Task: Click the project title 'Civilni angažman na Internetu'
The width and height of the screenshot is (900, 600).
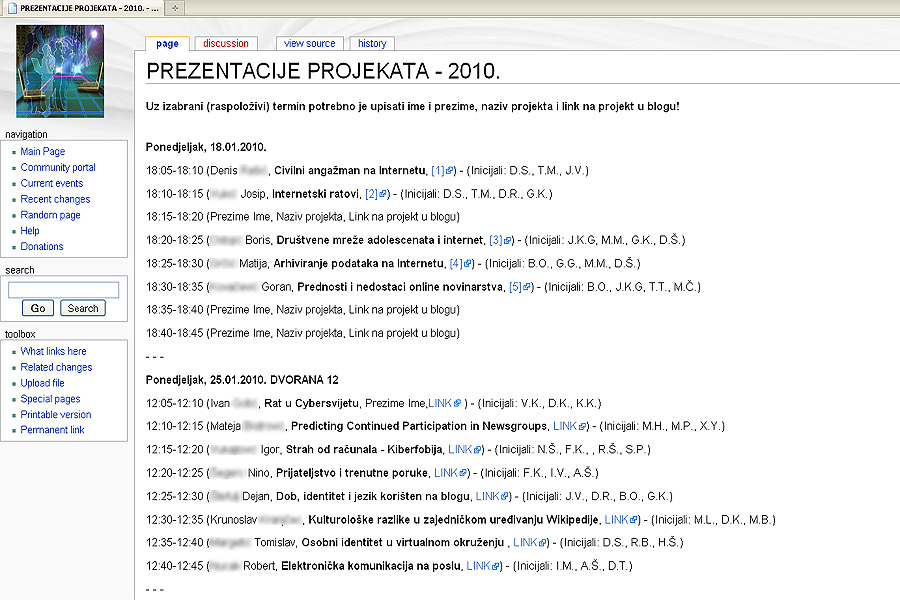Action: (350, 171)
